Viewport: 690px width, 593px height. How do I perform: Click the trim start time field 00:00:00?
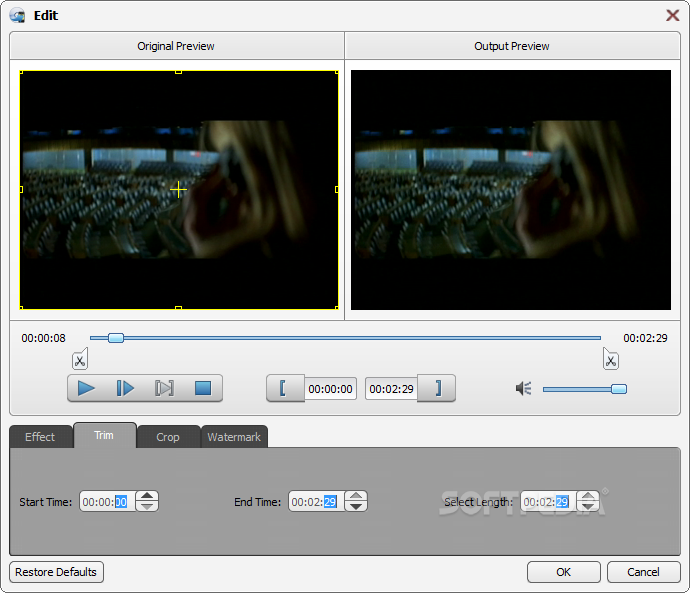330,389
